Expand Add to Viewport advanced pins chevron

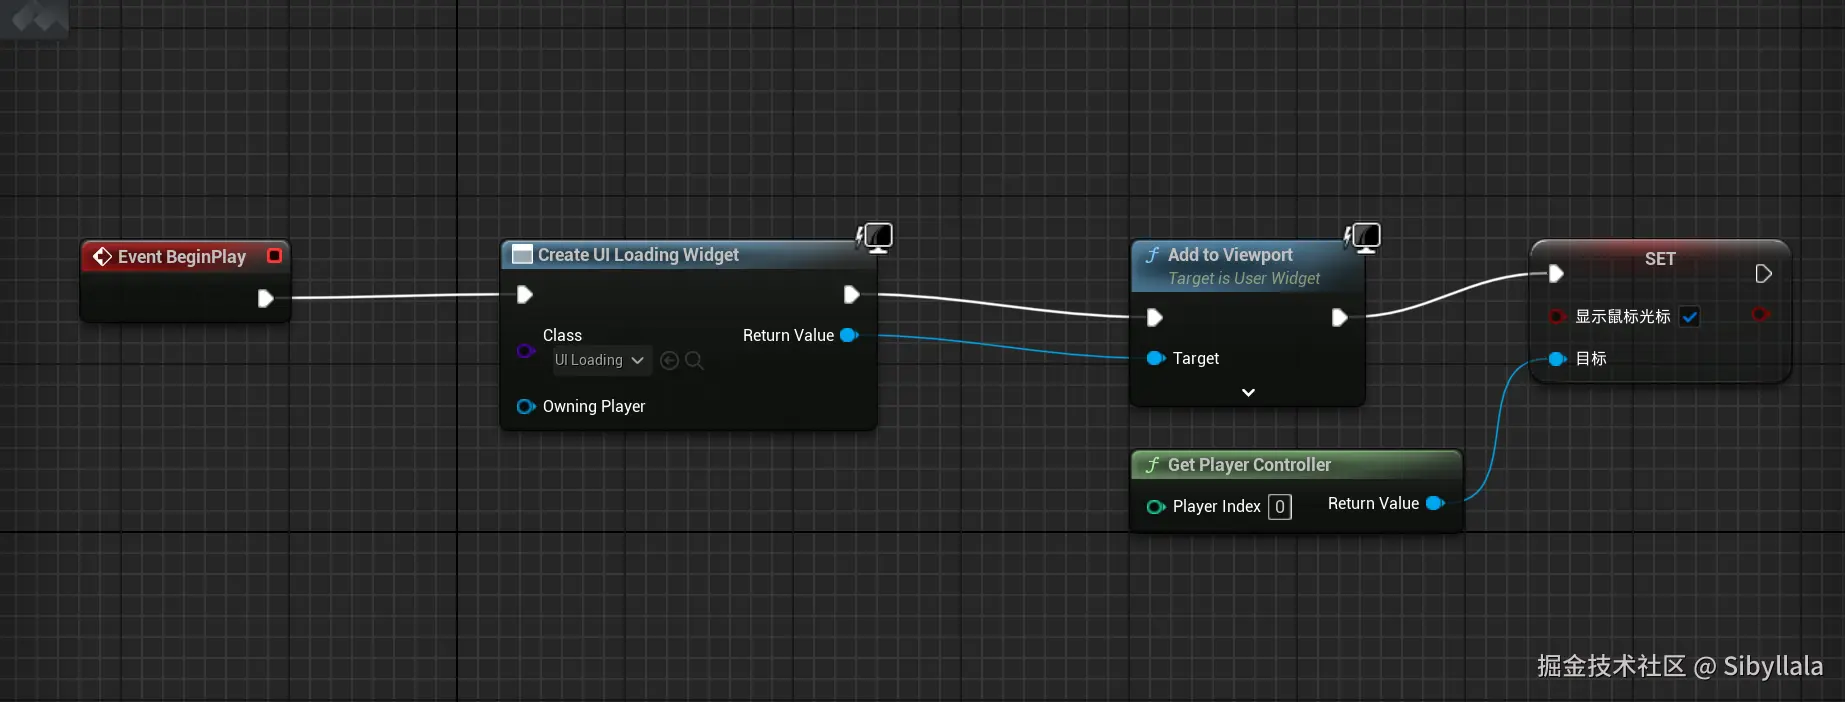coord(1248,393)
